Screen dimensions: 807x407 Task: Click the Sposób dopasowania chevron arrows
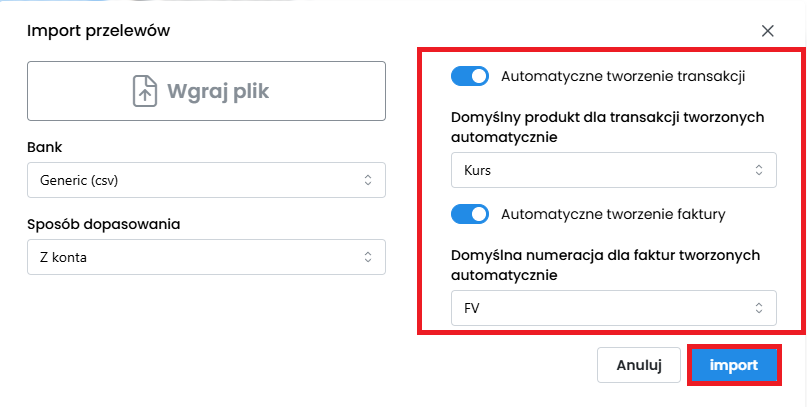pos(367,257)
